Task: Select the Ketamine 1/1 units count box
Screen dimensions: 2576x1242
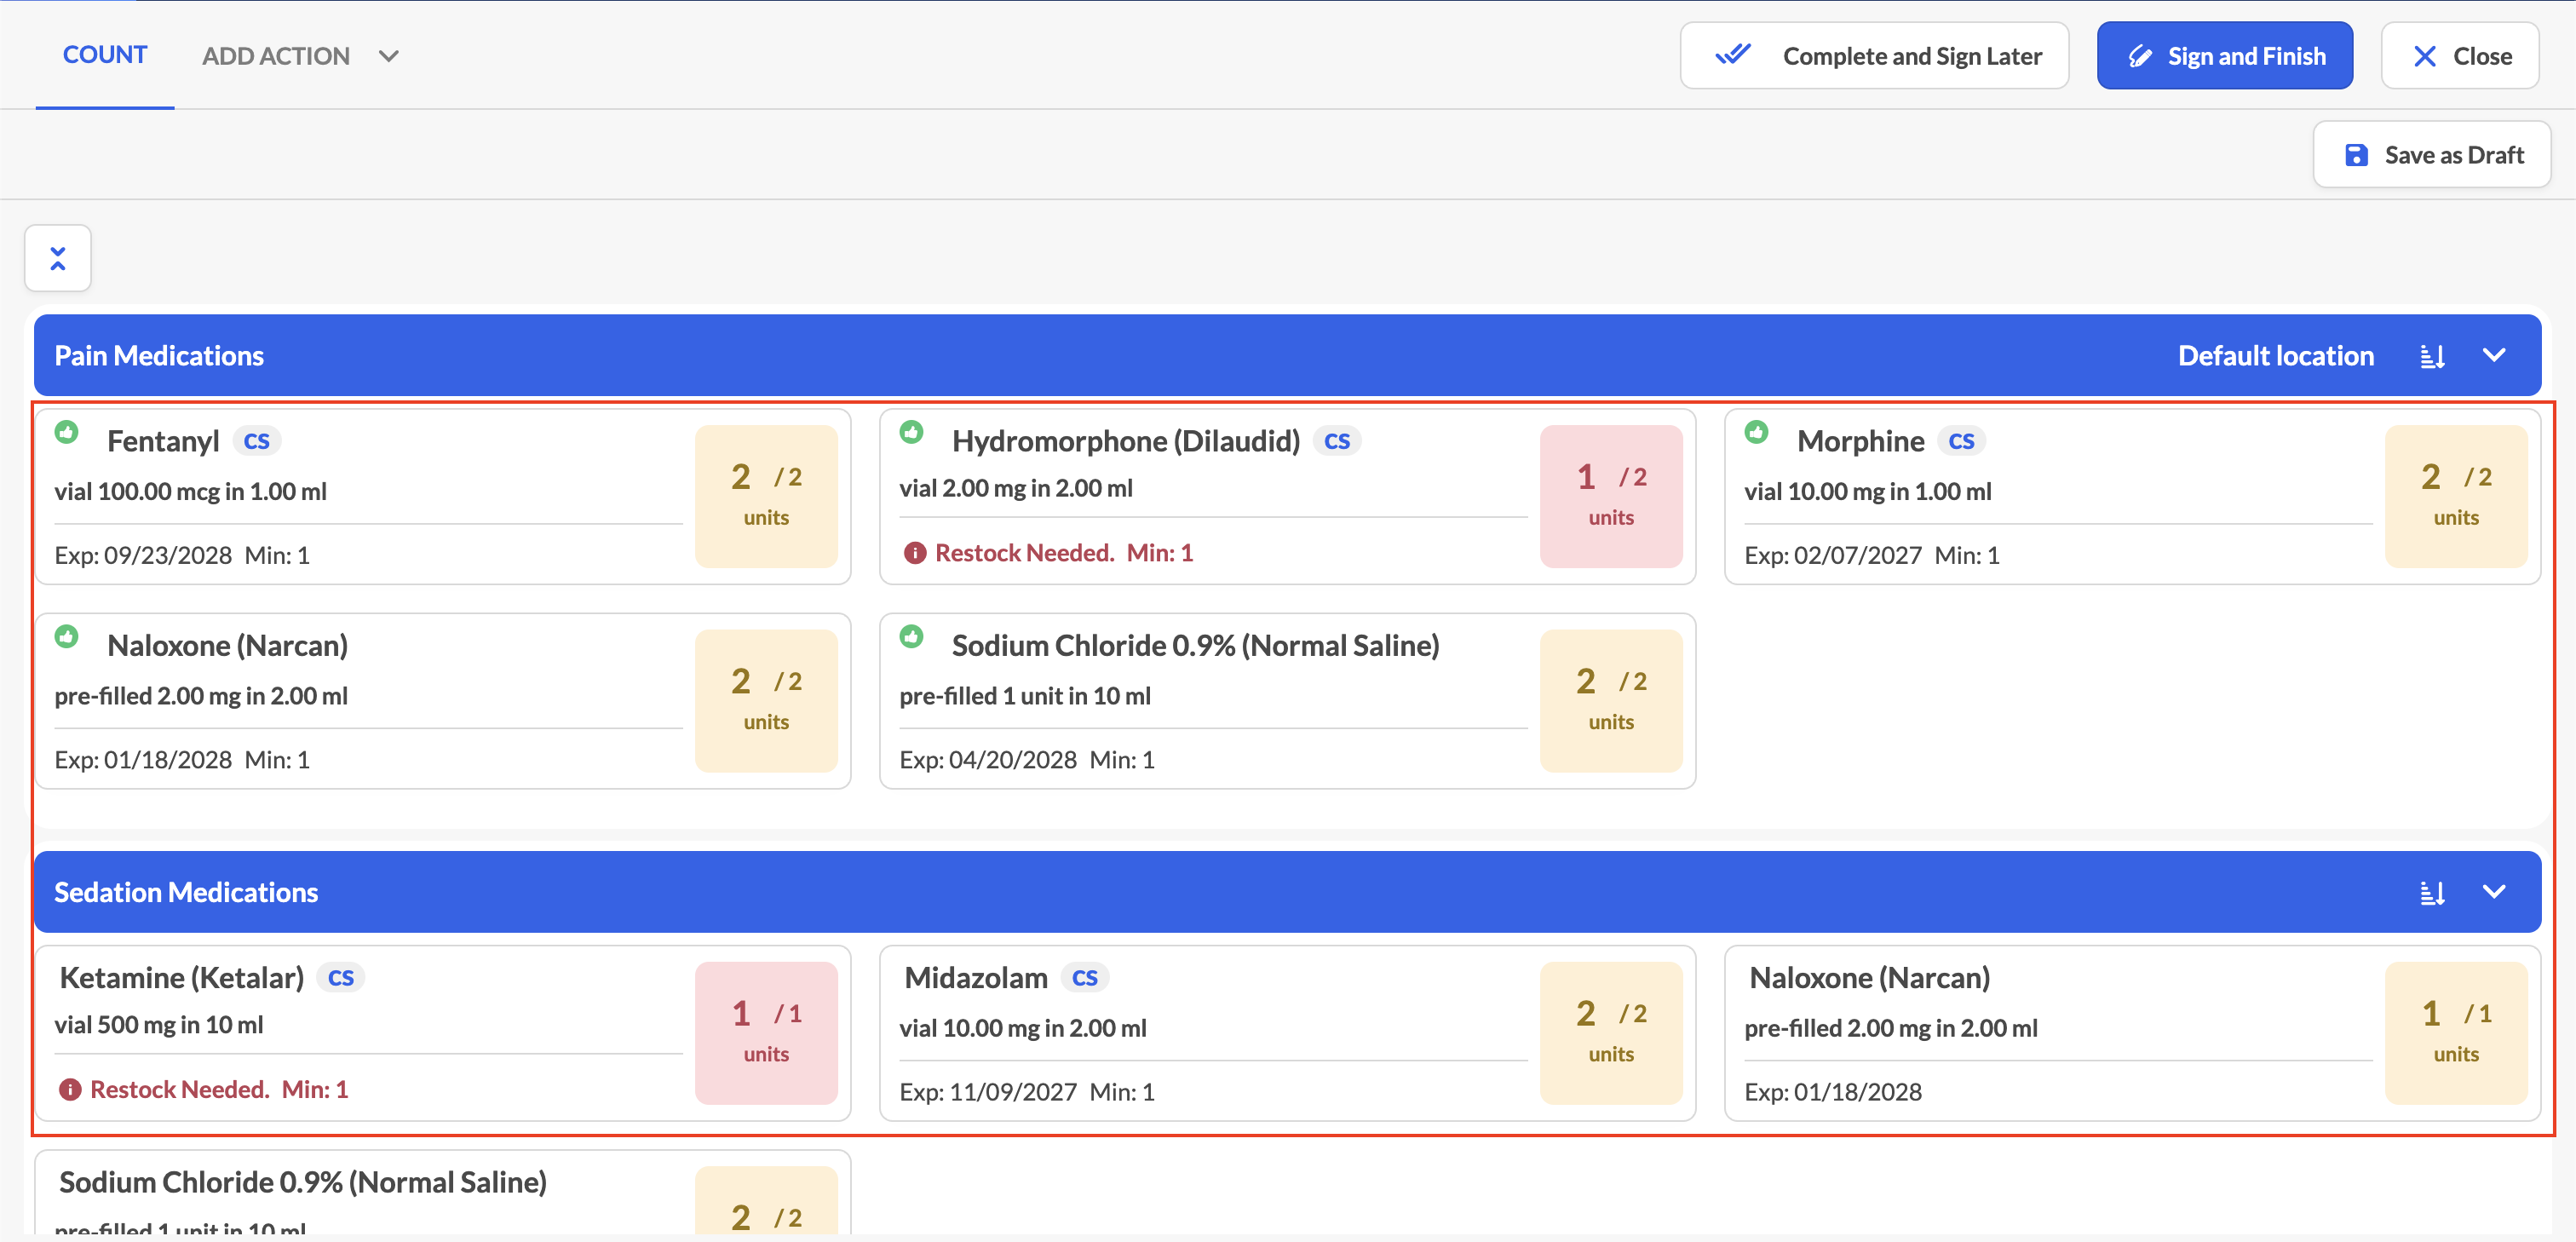Action: pyautogui.click(x=766, y=1033)
